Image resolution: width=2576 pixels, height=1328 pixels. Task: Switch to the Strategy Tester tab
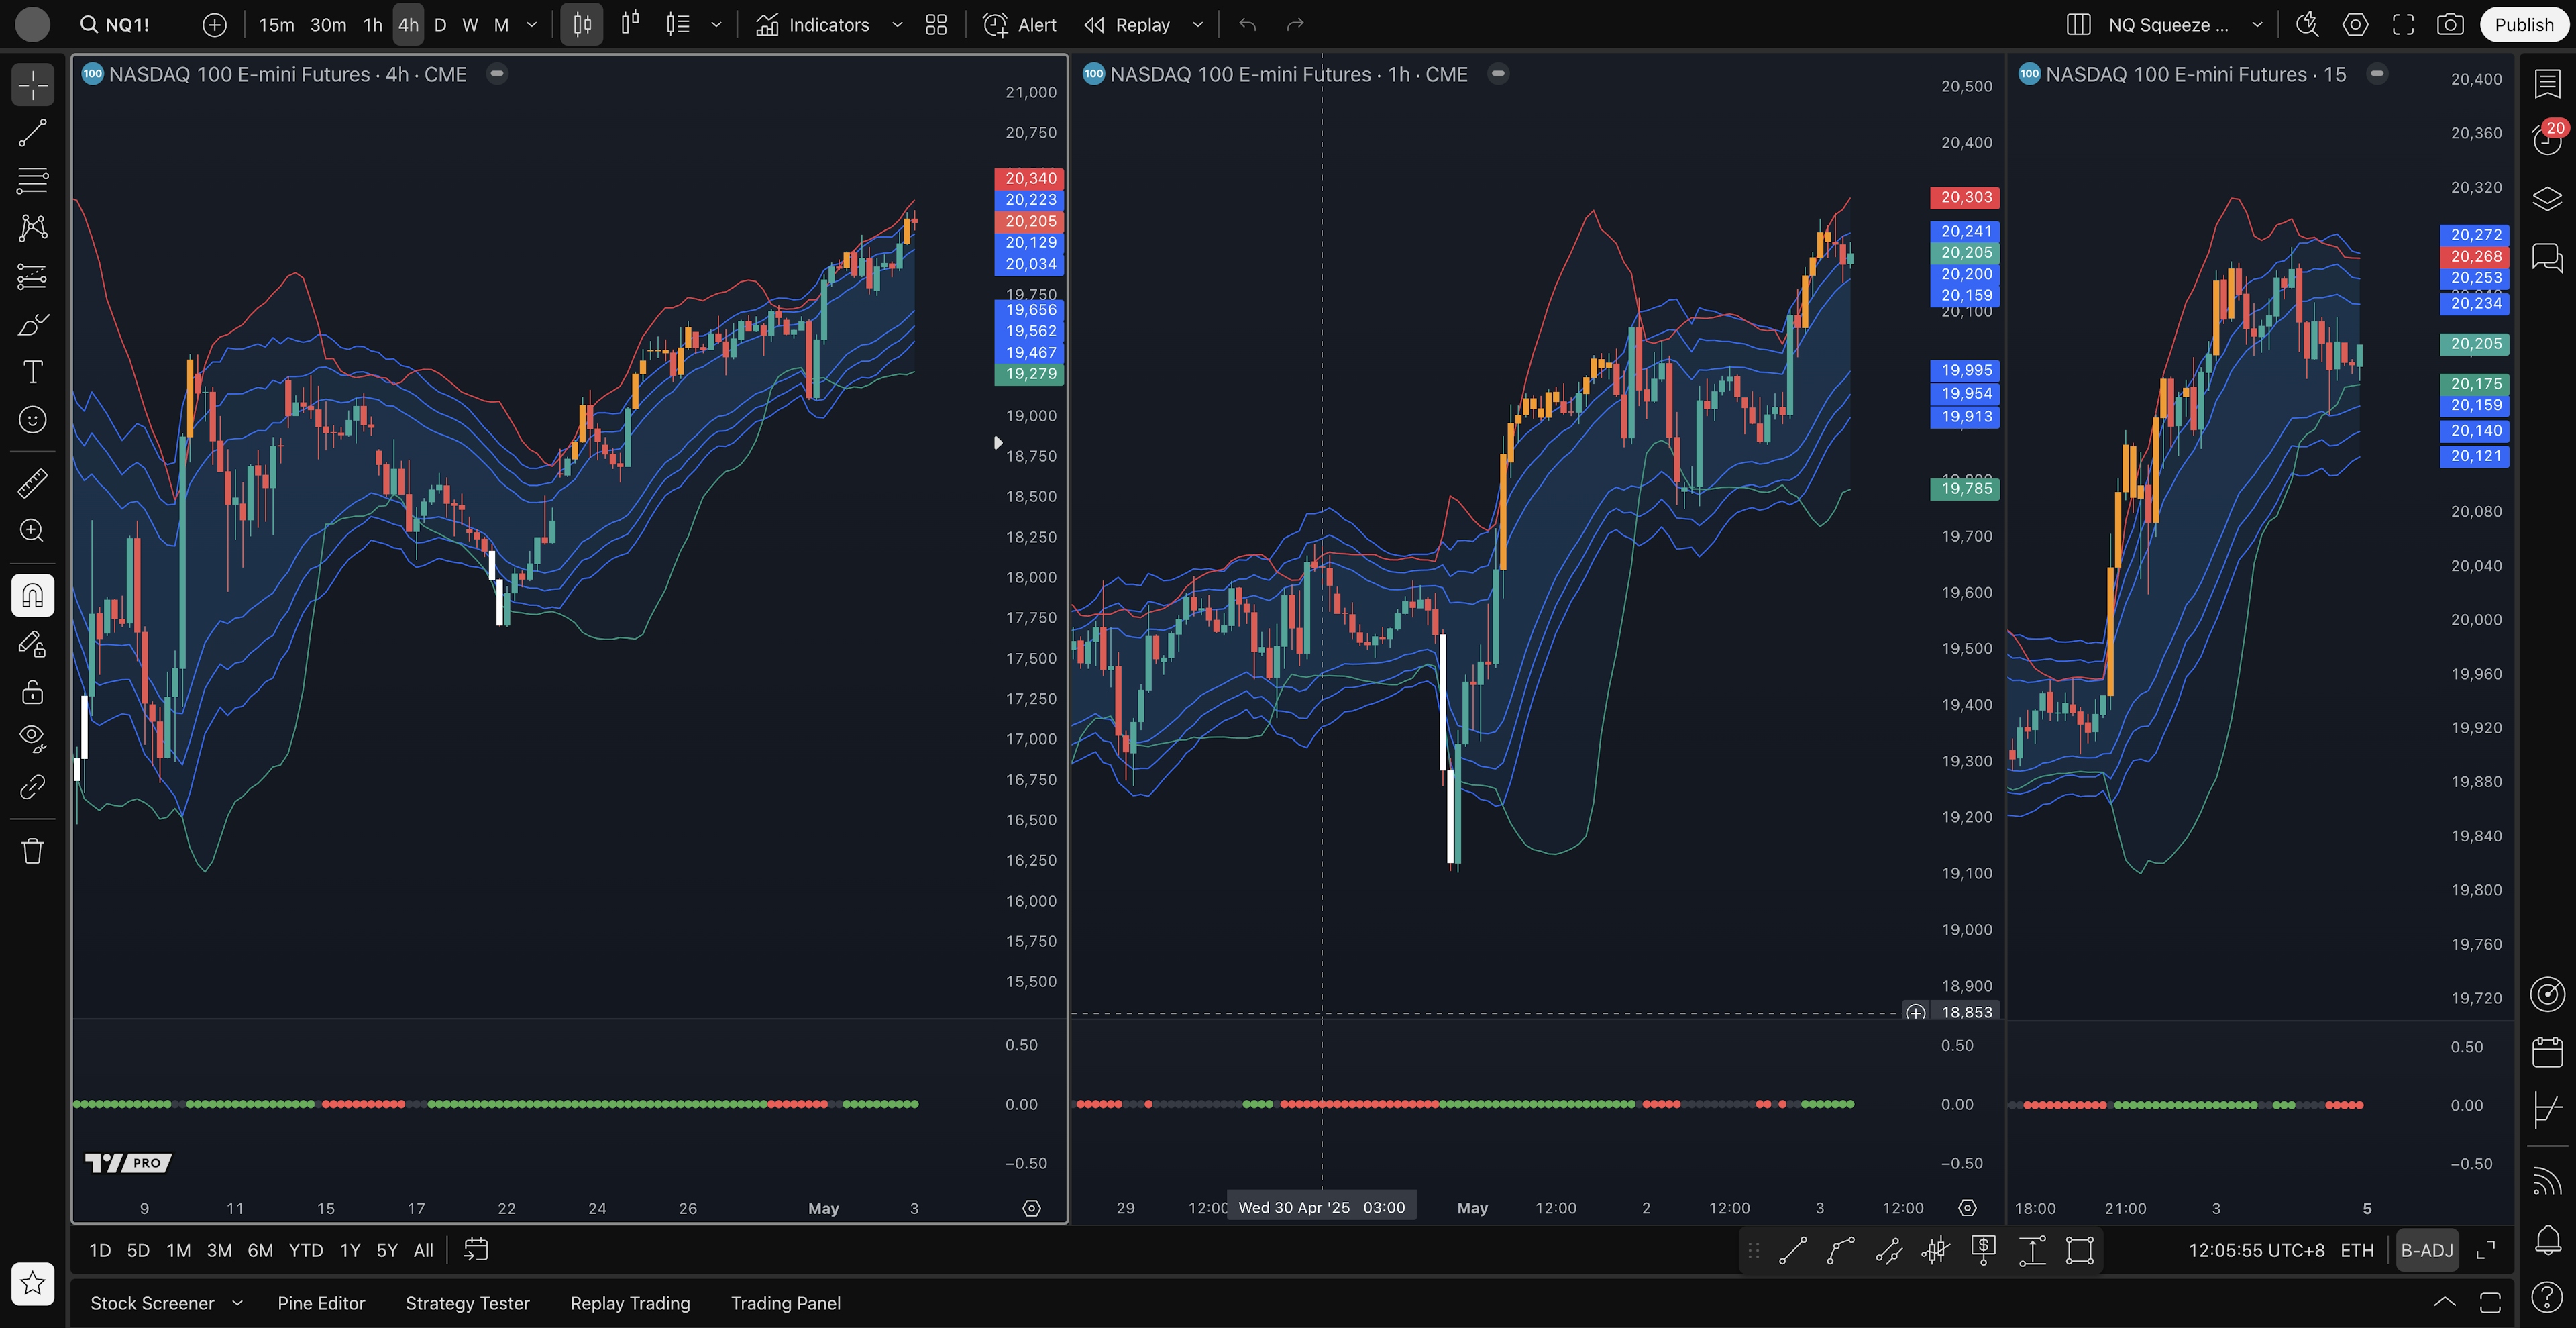point(467,1303)
